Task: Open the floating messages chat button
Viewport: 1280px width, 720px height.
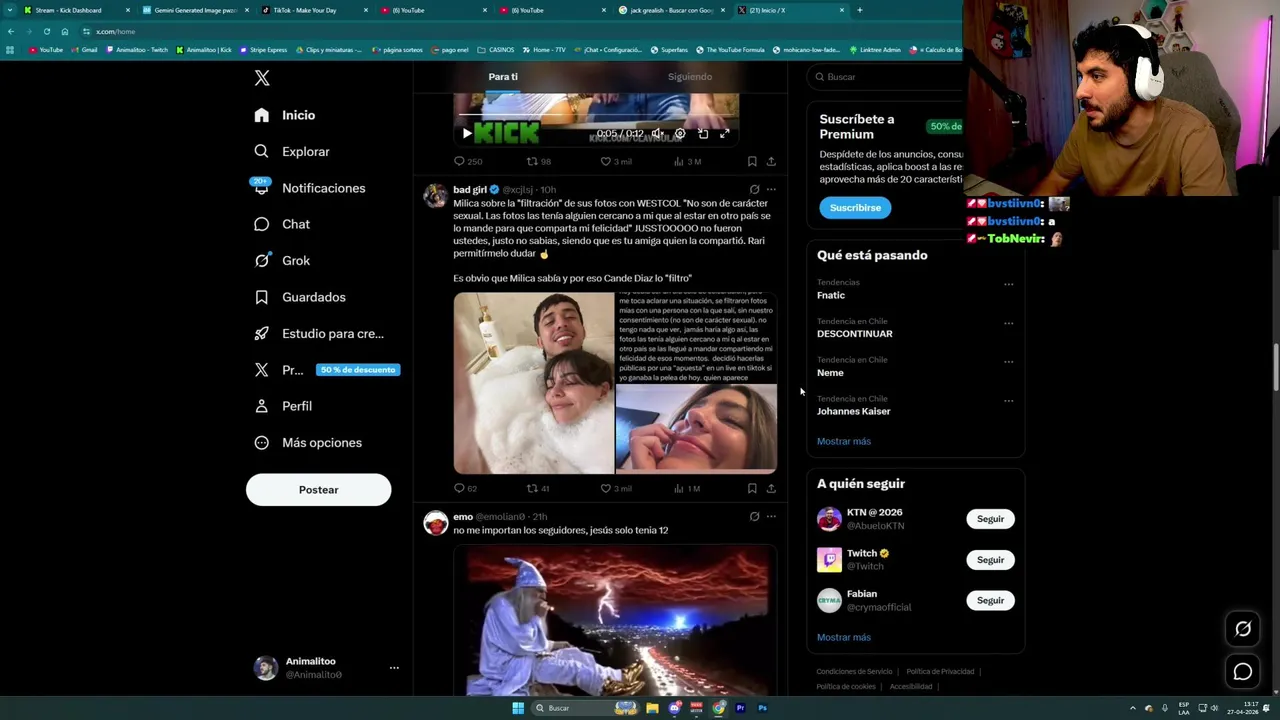Action: 1243,672
